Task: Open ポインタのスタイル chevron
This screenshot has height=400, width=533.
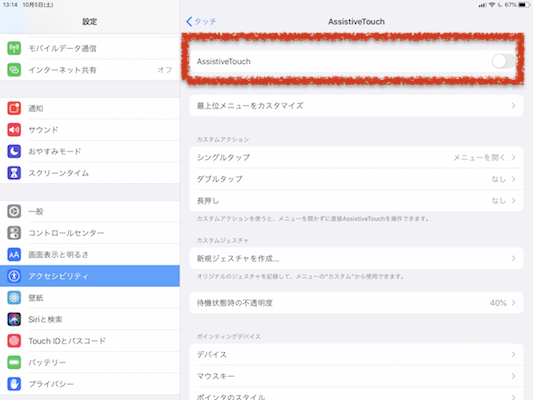Action: (513, 397)
